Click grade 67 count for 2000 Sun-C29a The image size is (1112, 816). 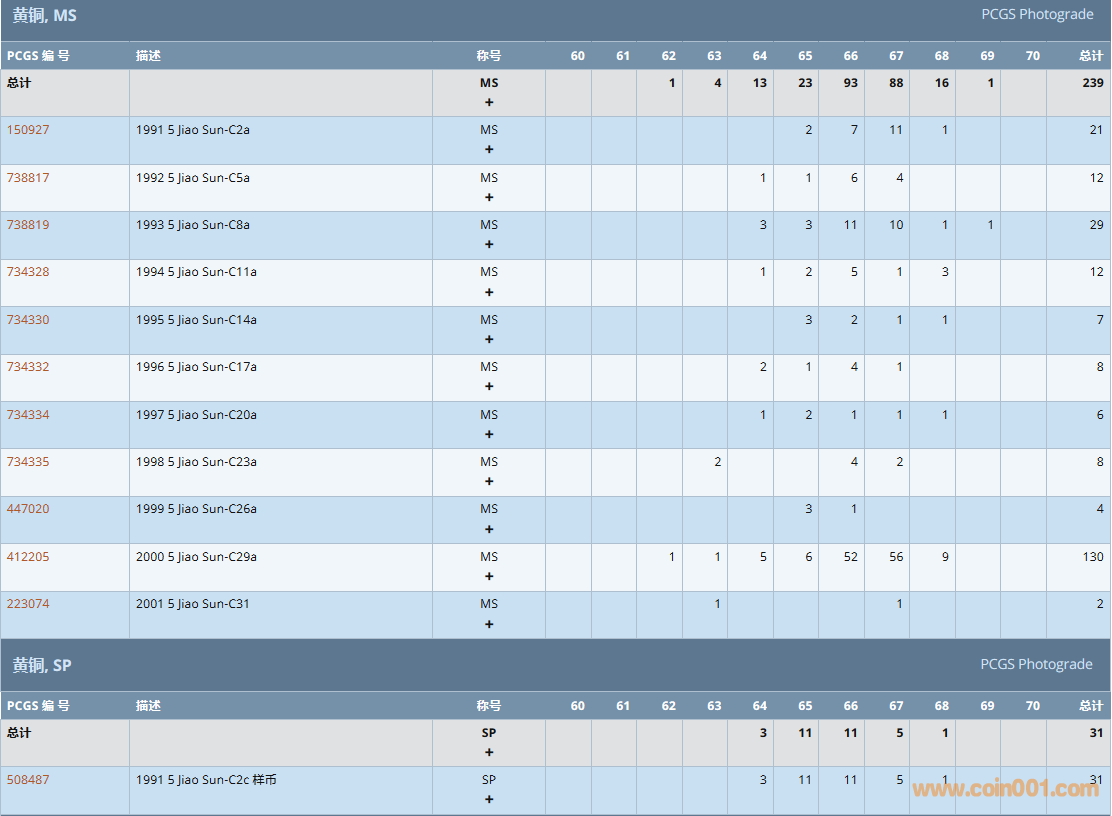point(896,557)
